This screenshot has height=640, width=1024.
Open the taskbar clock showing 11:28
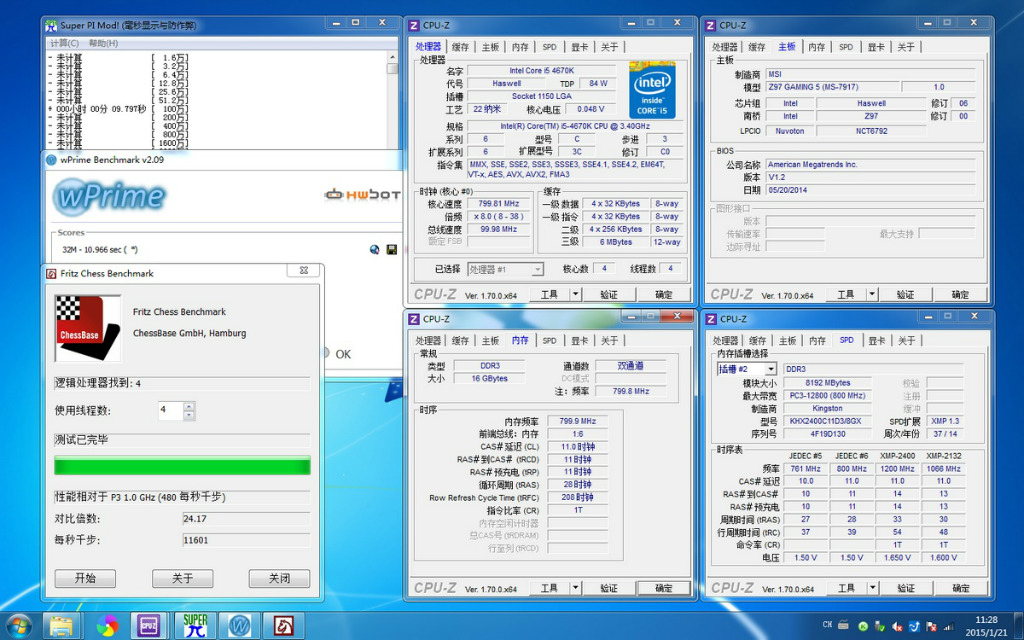(x=986, y=626)
